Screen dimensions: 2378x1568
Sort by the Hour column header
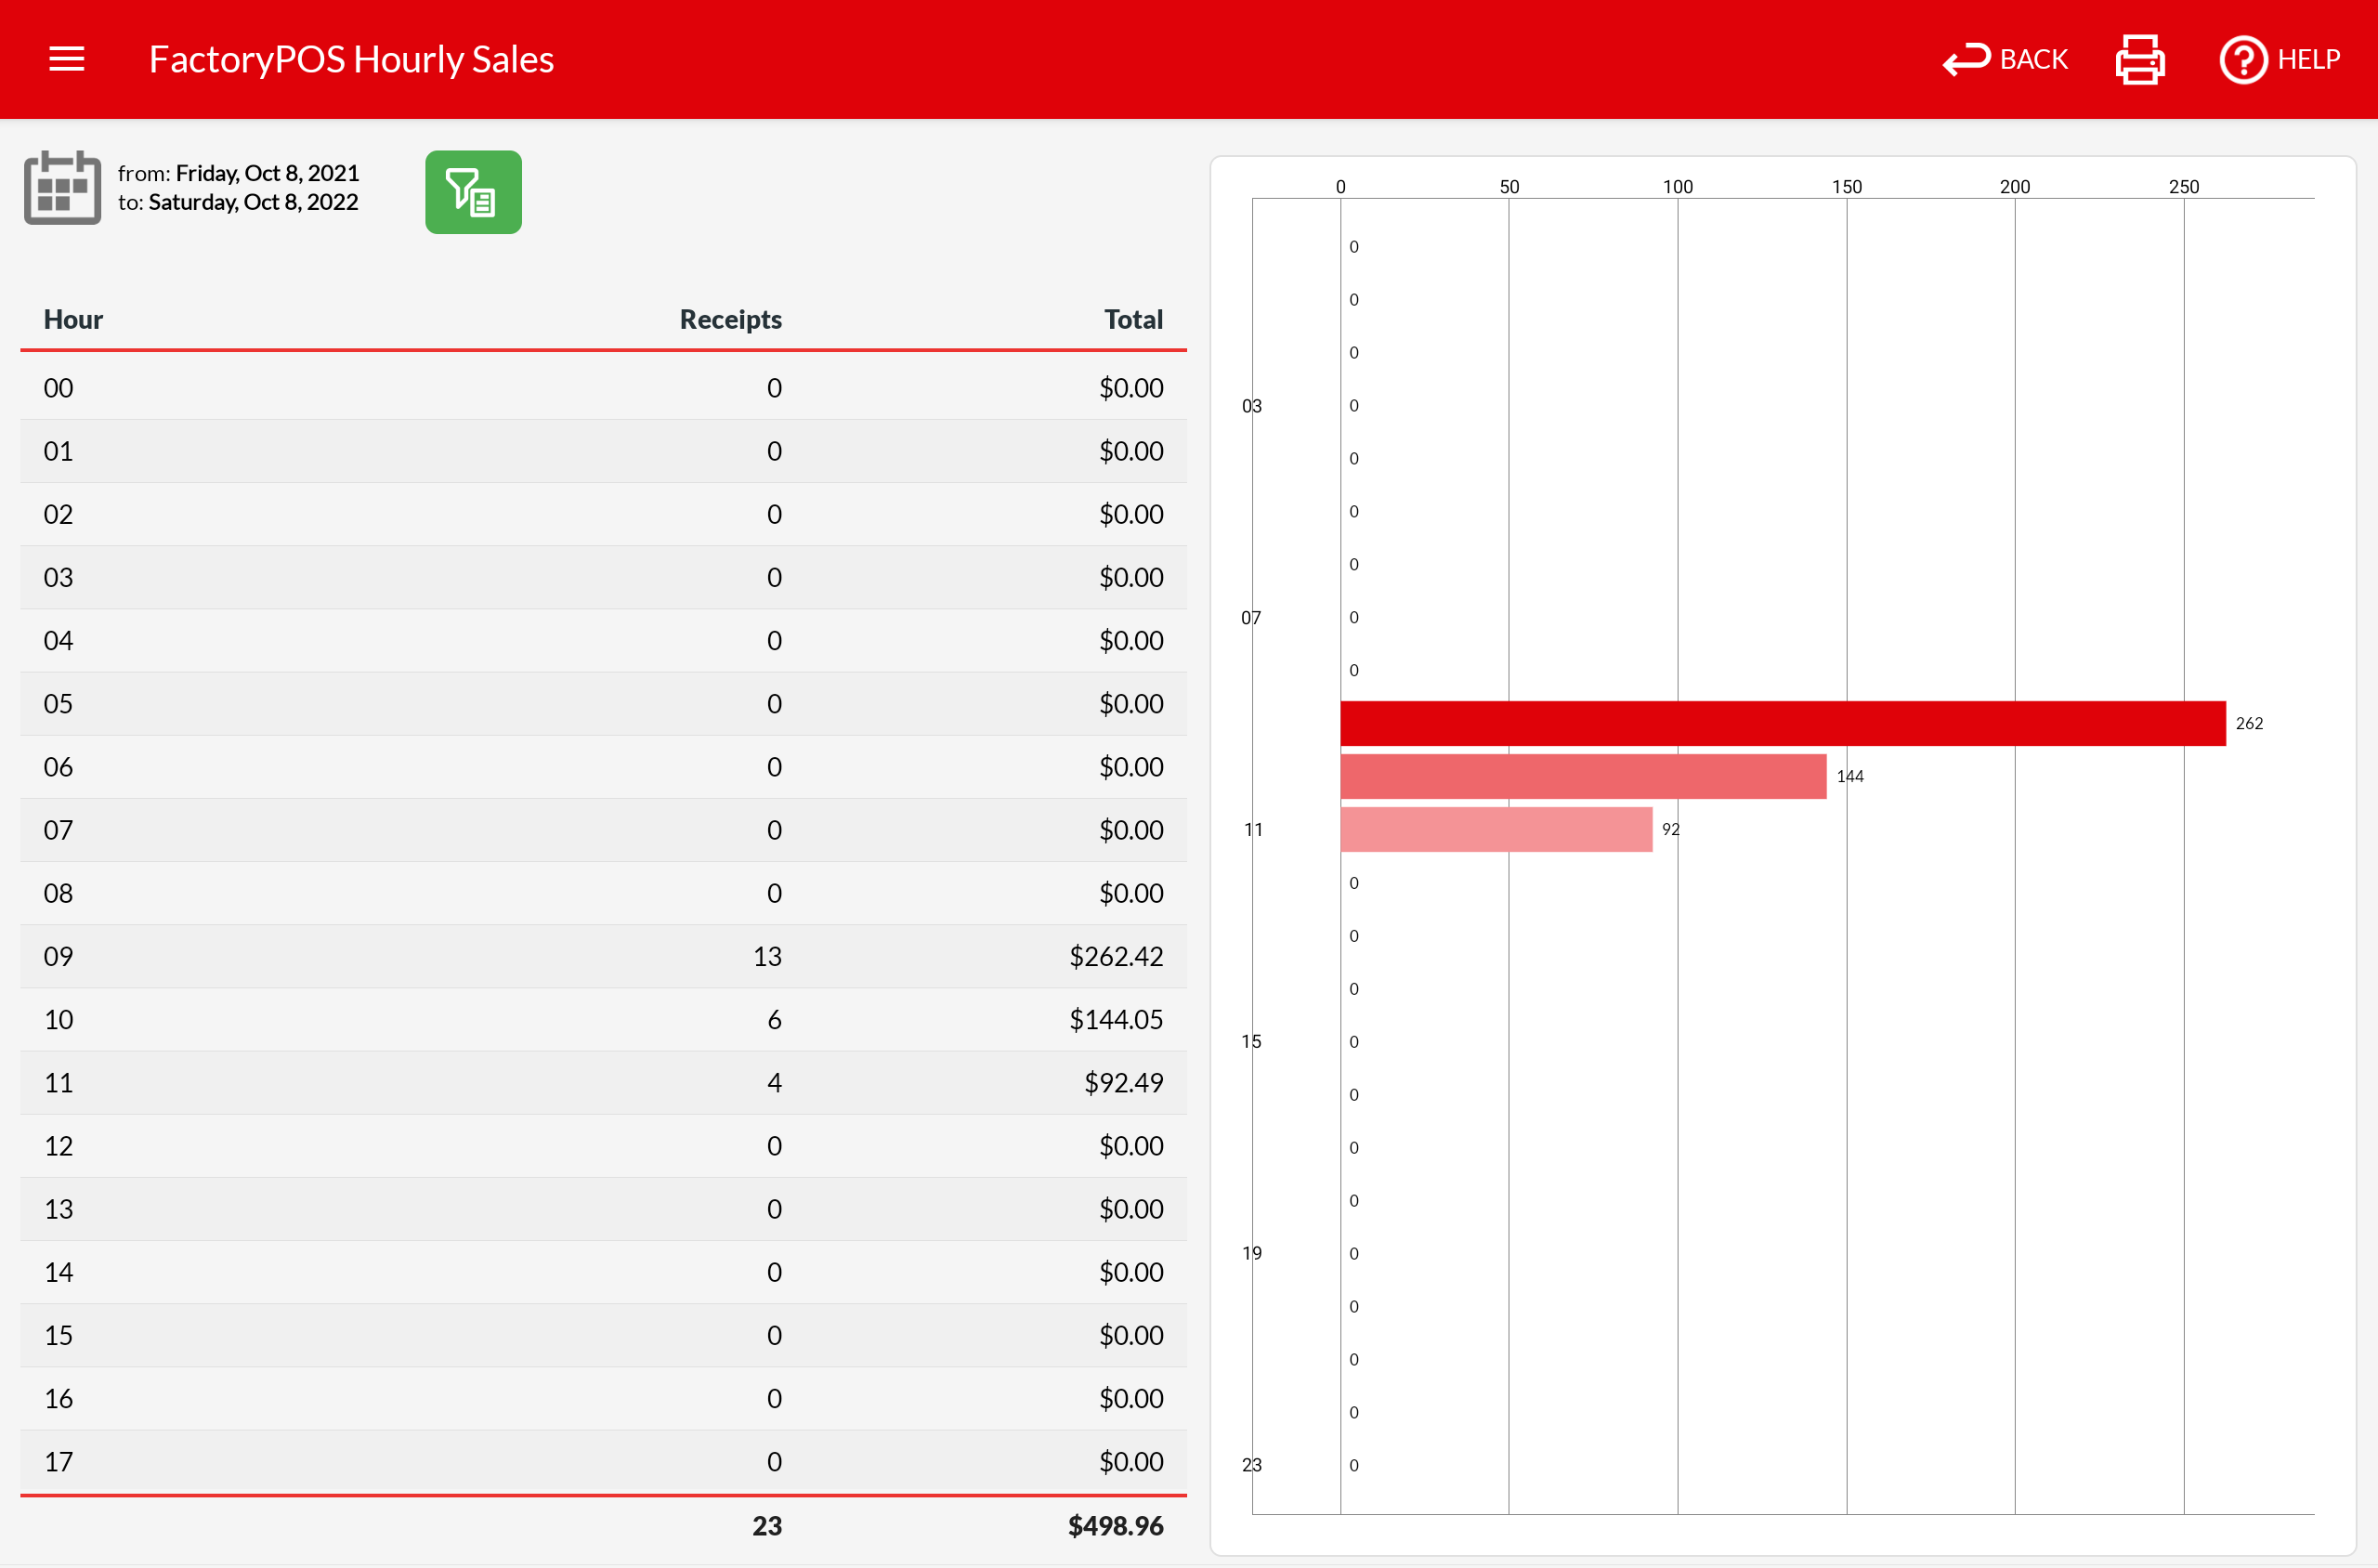pos(73,319)
